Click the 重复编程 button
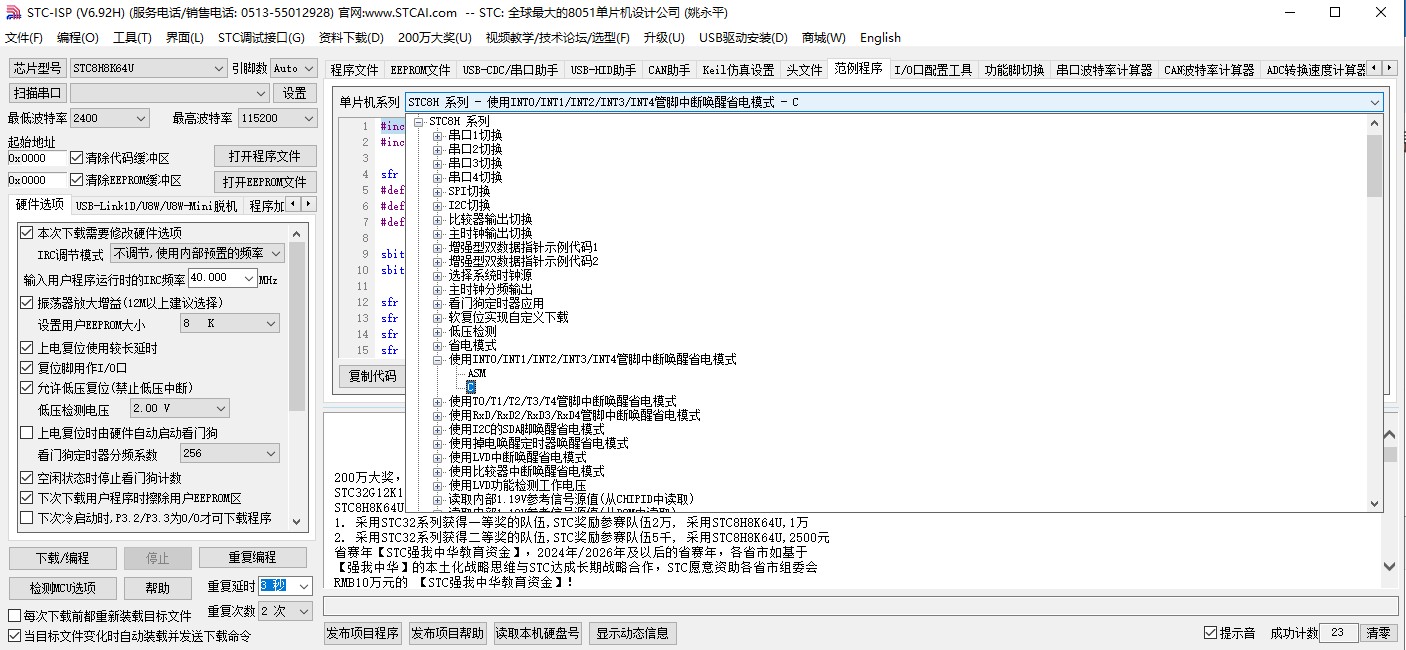The width and height of the screenshot is (1406, 650). pos(252,557)
